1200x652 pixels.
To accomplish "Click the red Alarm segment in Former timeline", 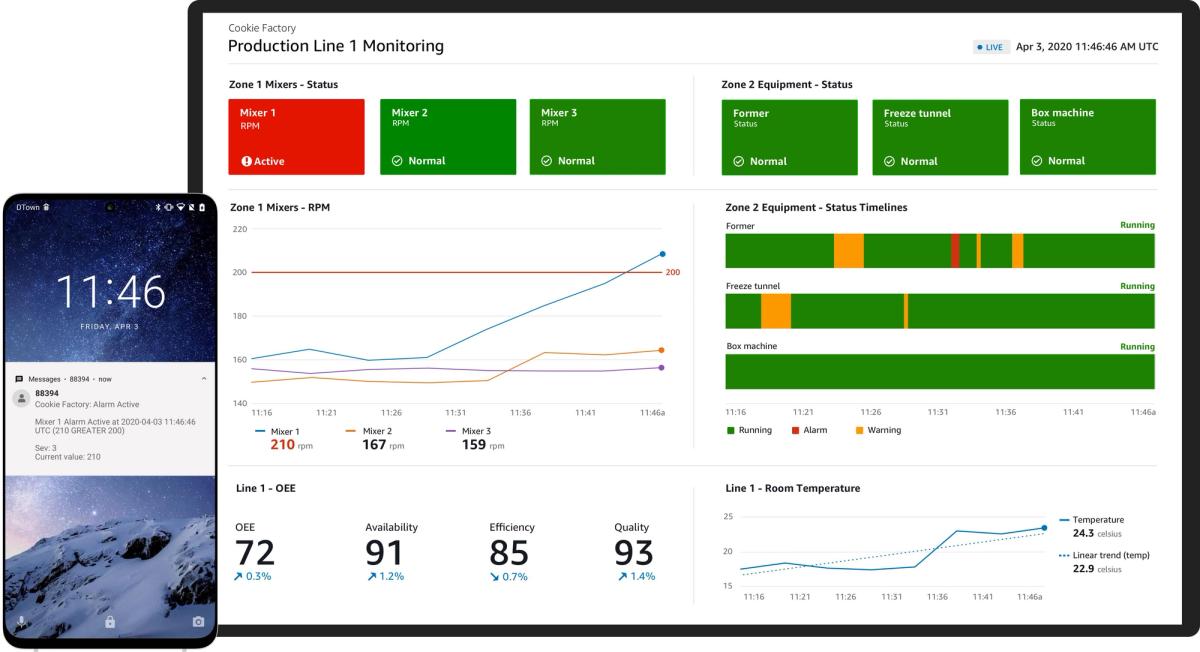I will click(x=955, y=251).
